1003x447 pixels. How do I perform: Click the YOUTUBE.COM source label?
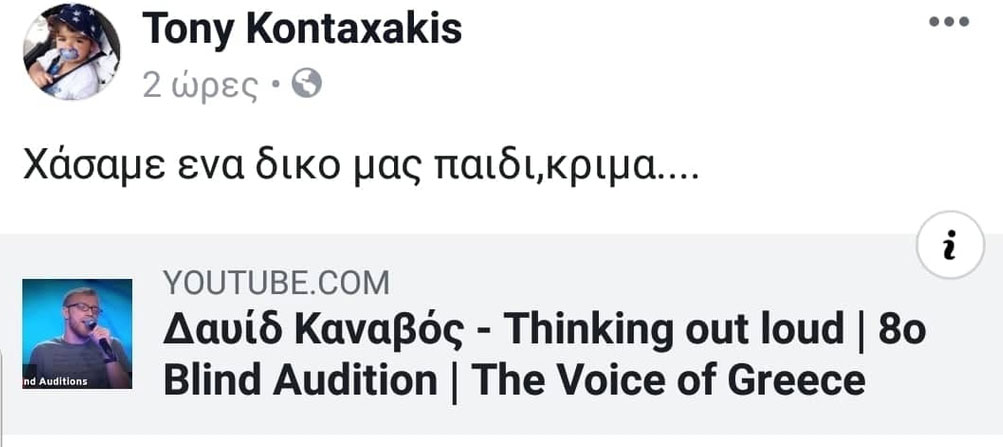tap(276, 284)
